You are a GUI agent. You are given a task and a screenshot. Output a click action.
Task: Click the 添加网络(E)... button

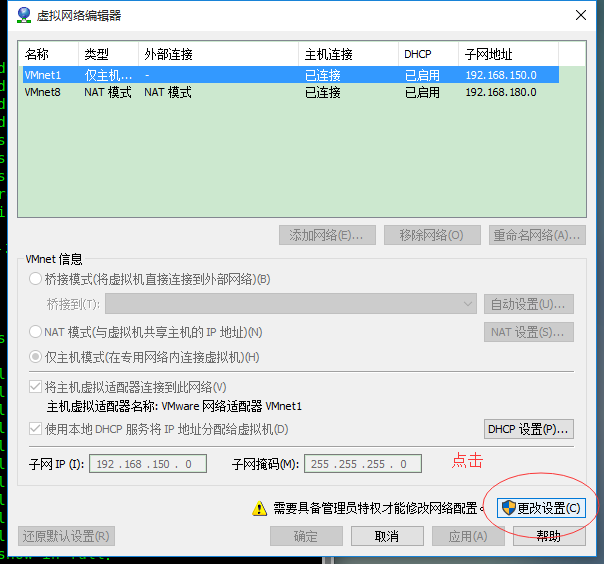(327, 235)
